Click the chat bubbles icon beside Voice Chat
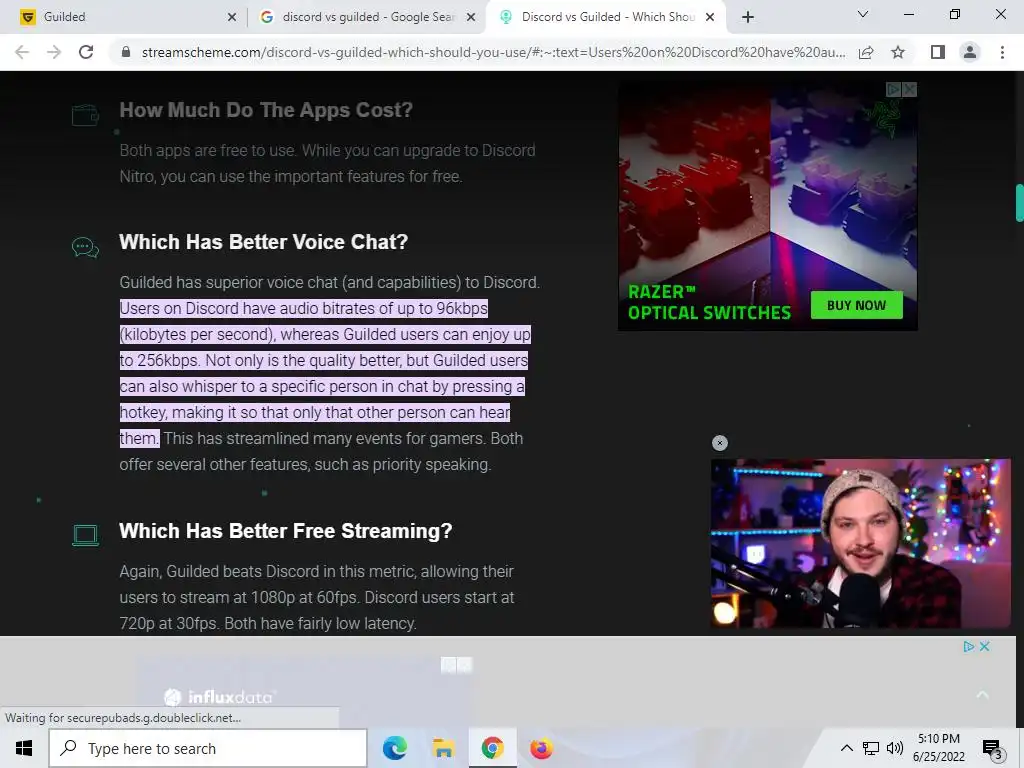Viewport: 1024px width, 768px height. (x=85, y=248)
